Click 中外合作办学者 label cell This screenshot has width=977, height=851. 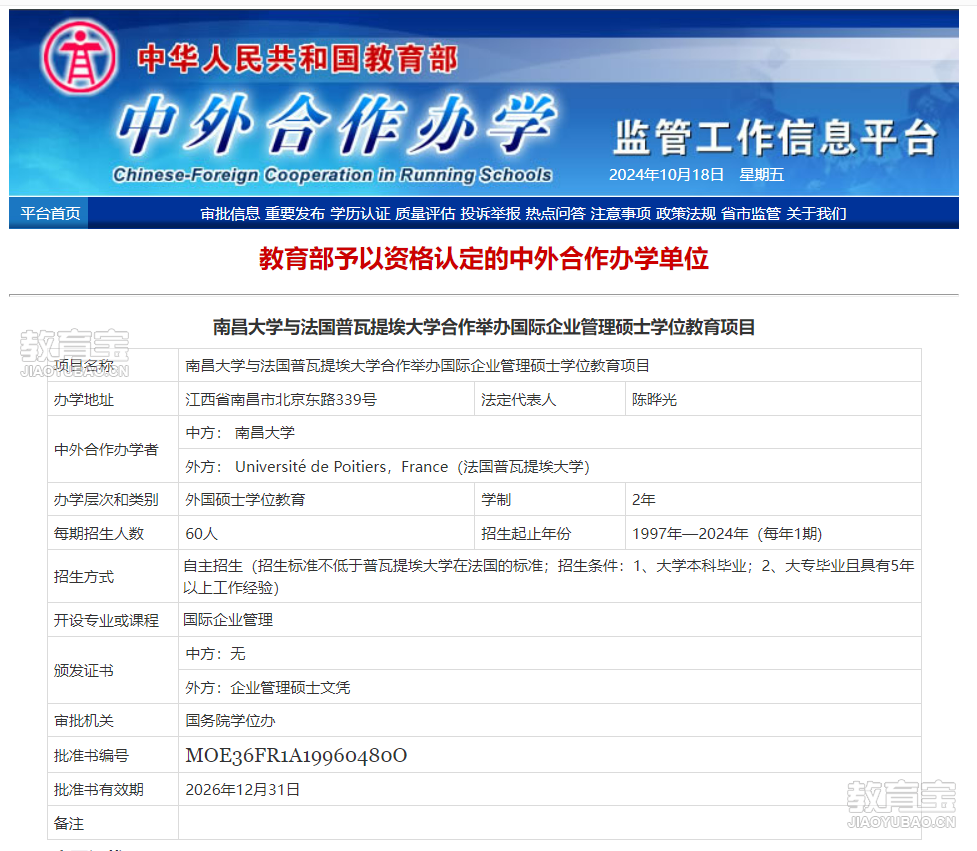pyautogui.click(x=113, y=449)
